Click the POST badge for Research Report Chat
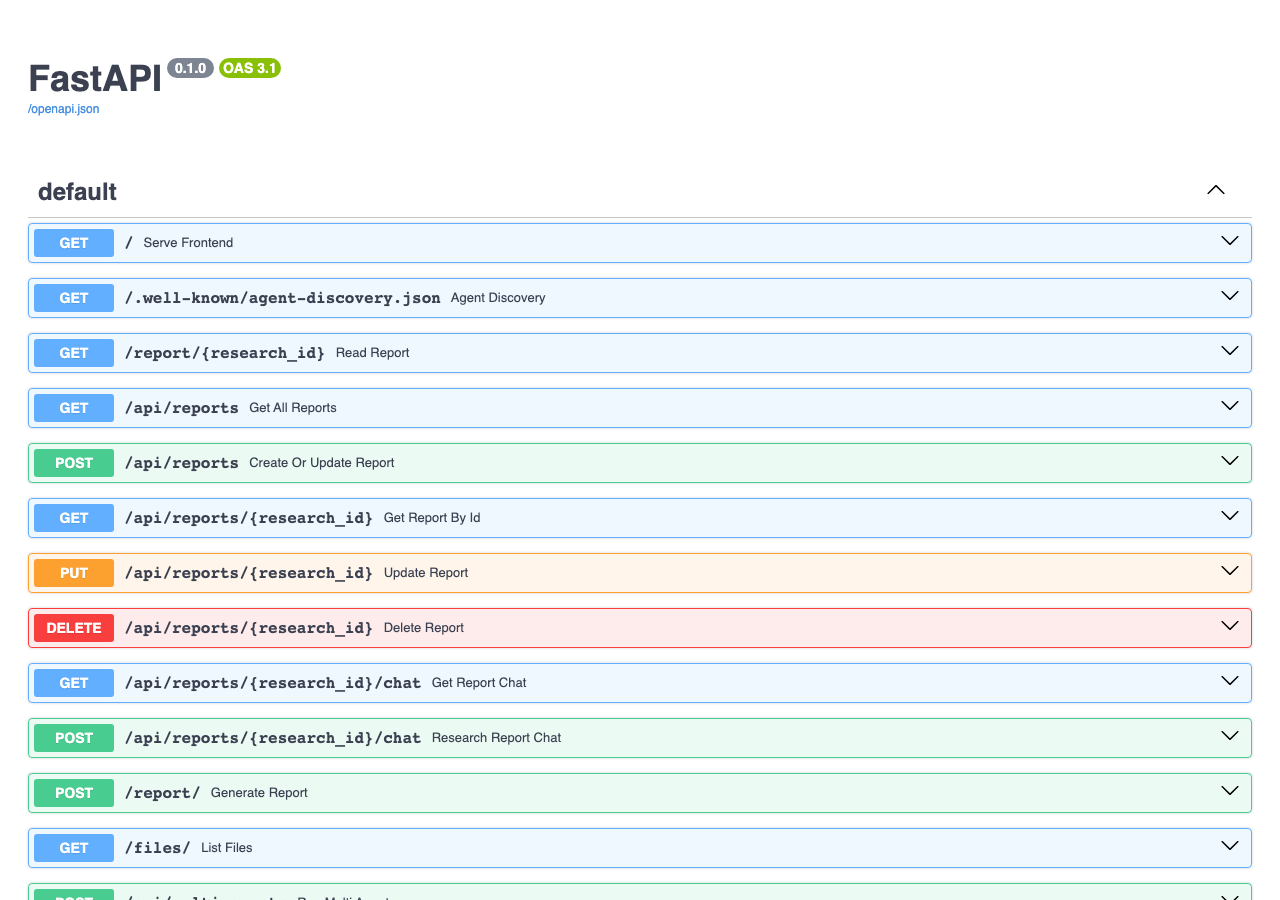This screenshot has height=900, width=1280. point(74,738)
